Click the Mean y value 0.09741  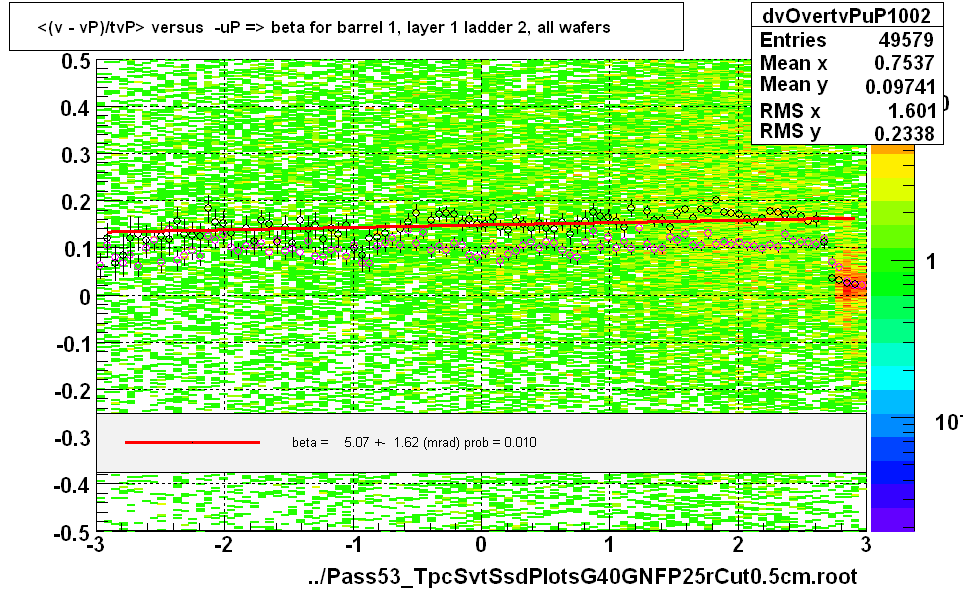click(900, 87)
